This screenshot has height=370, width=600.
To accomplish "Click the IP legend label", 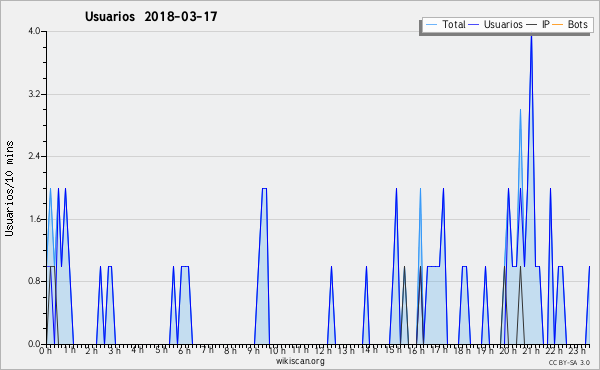I will point(546,24).
